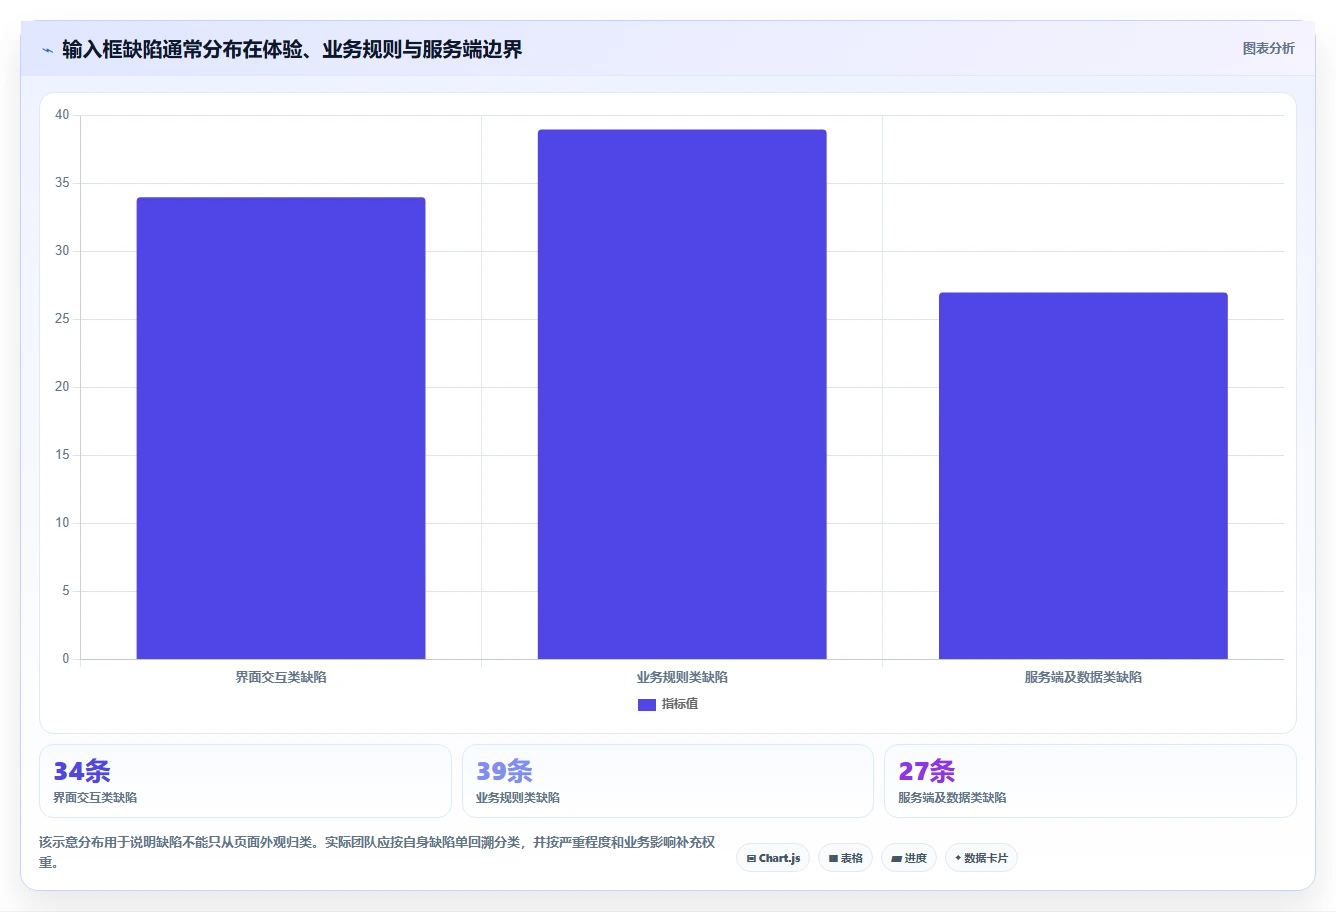The width and height of the screenshot is (1336, 912).
Task: Click the 图表分析 label at top right
Action: point(1268,48)
